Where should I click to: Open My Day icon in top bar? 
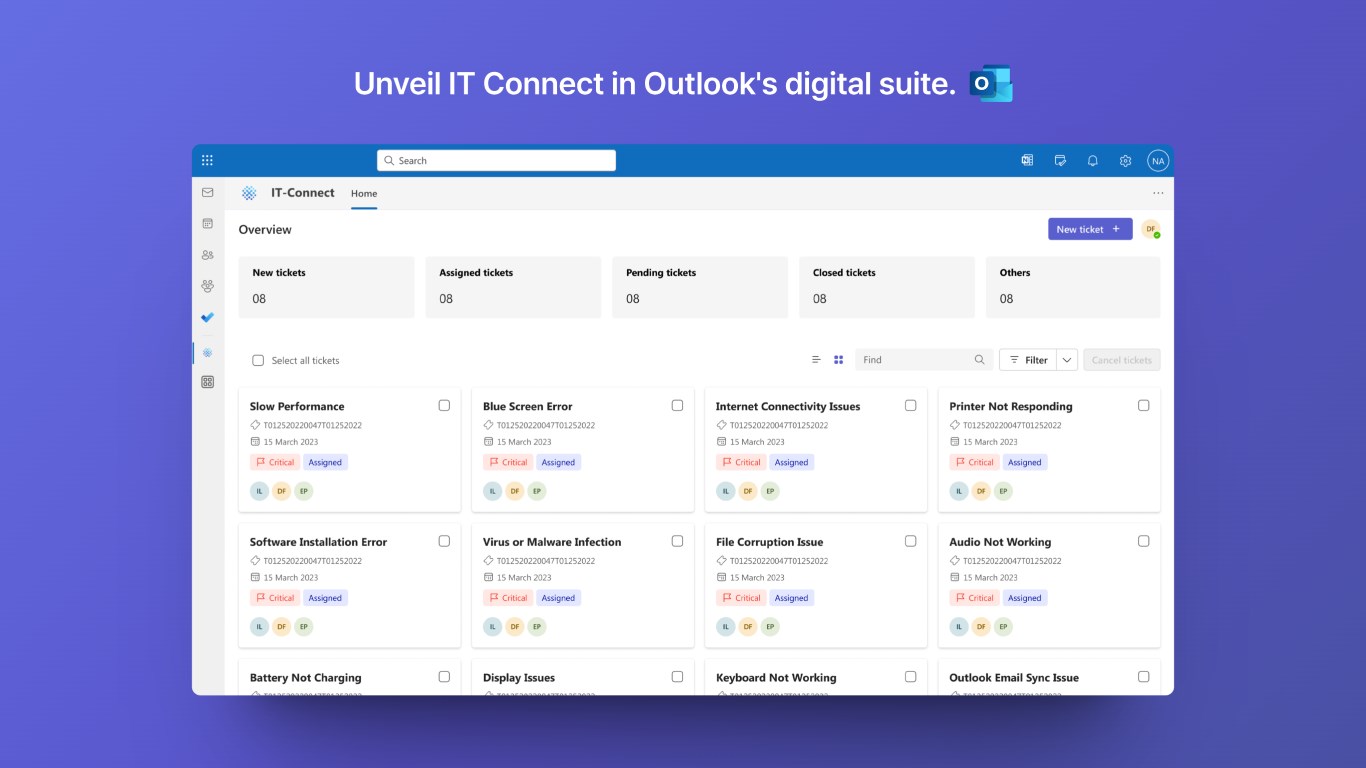click(1060, 160)
